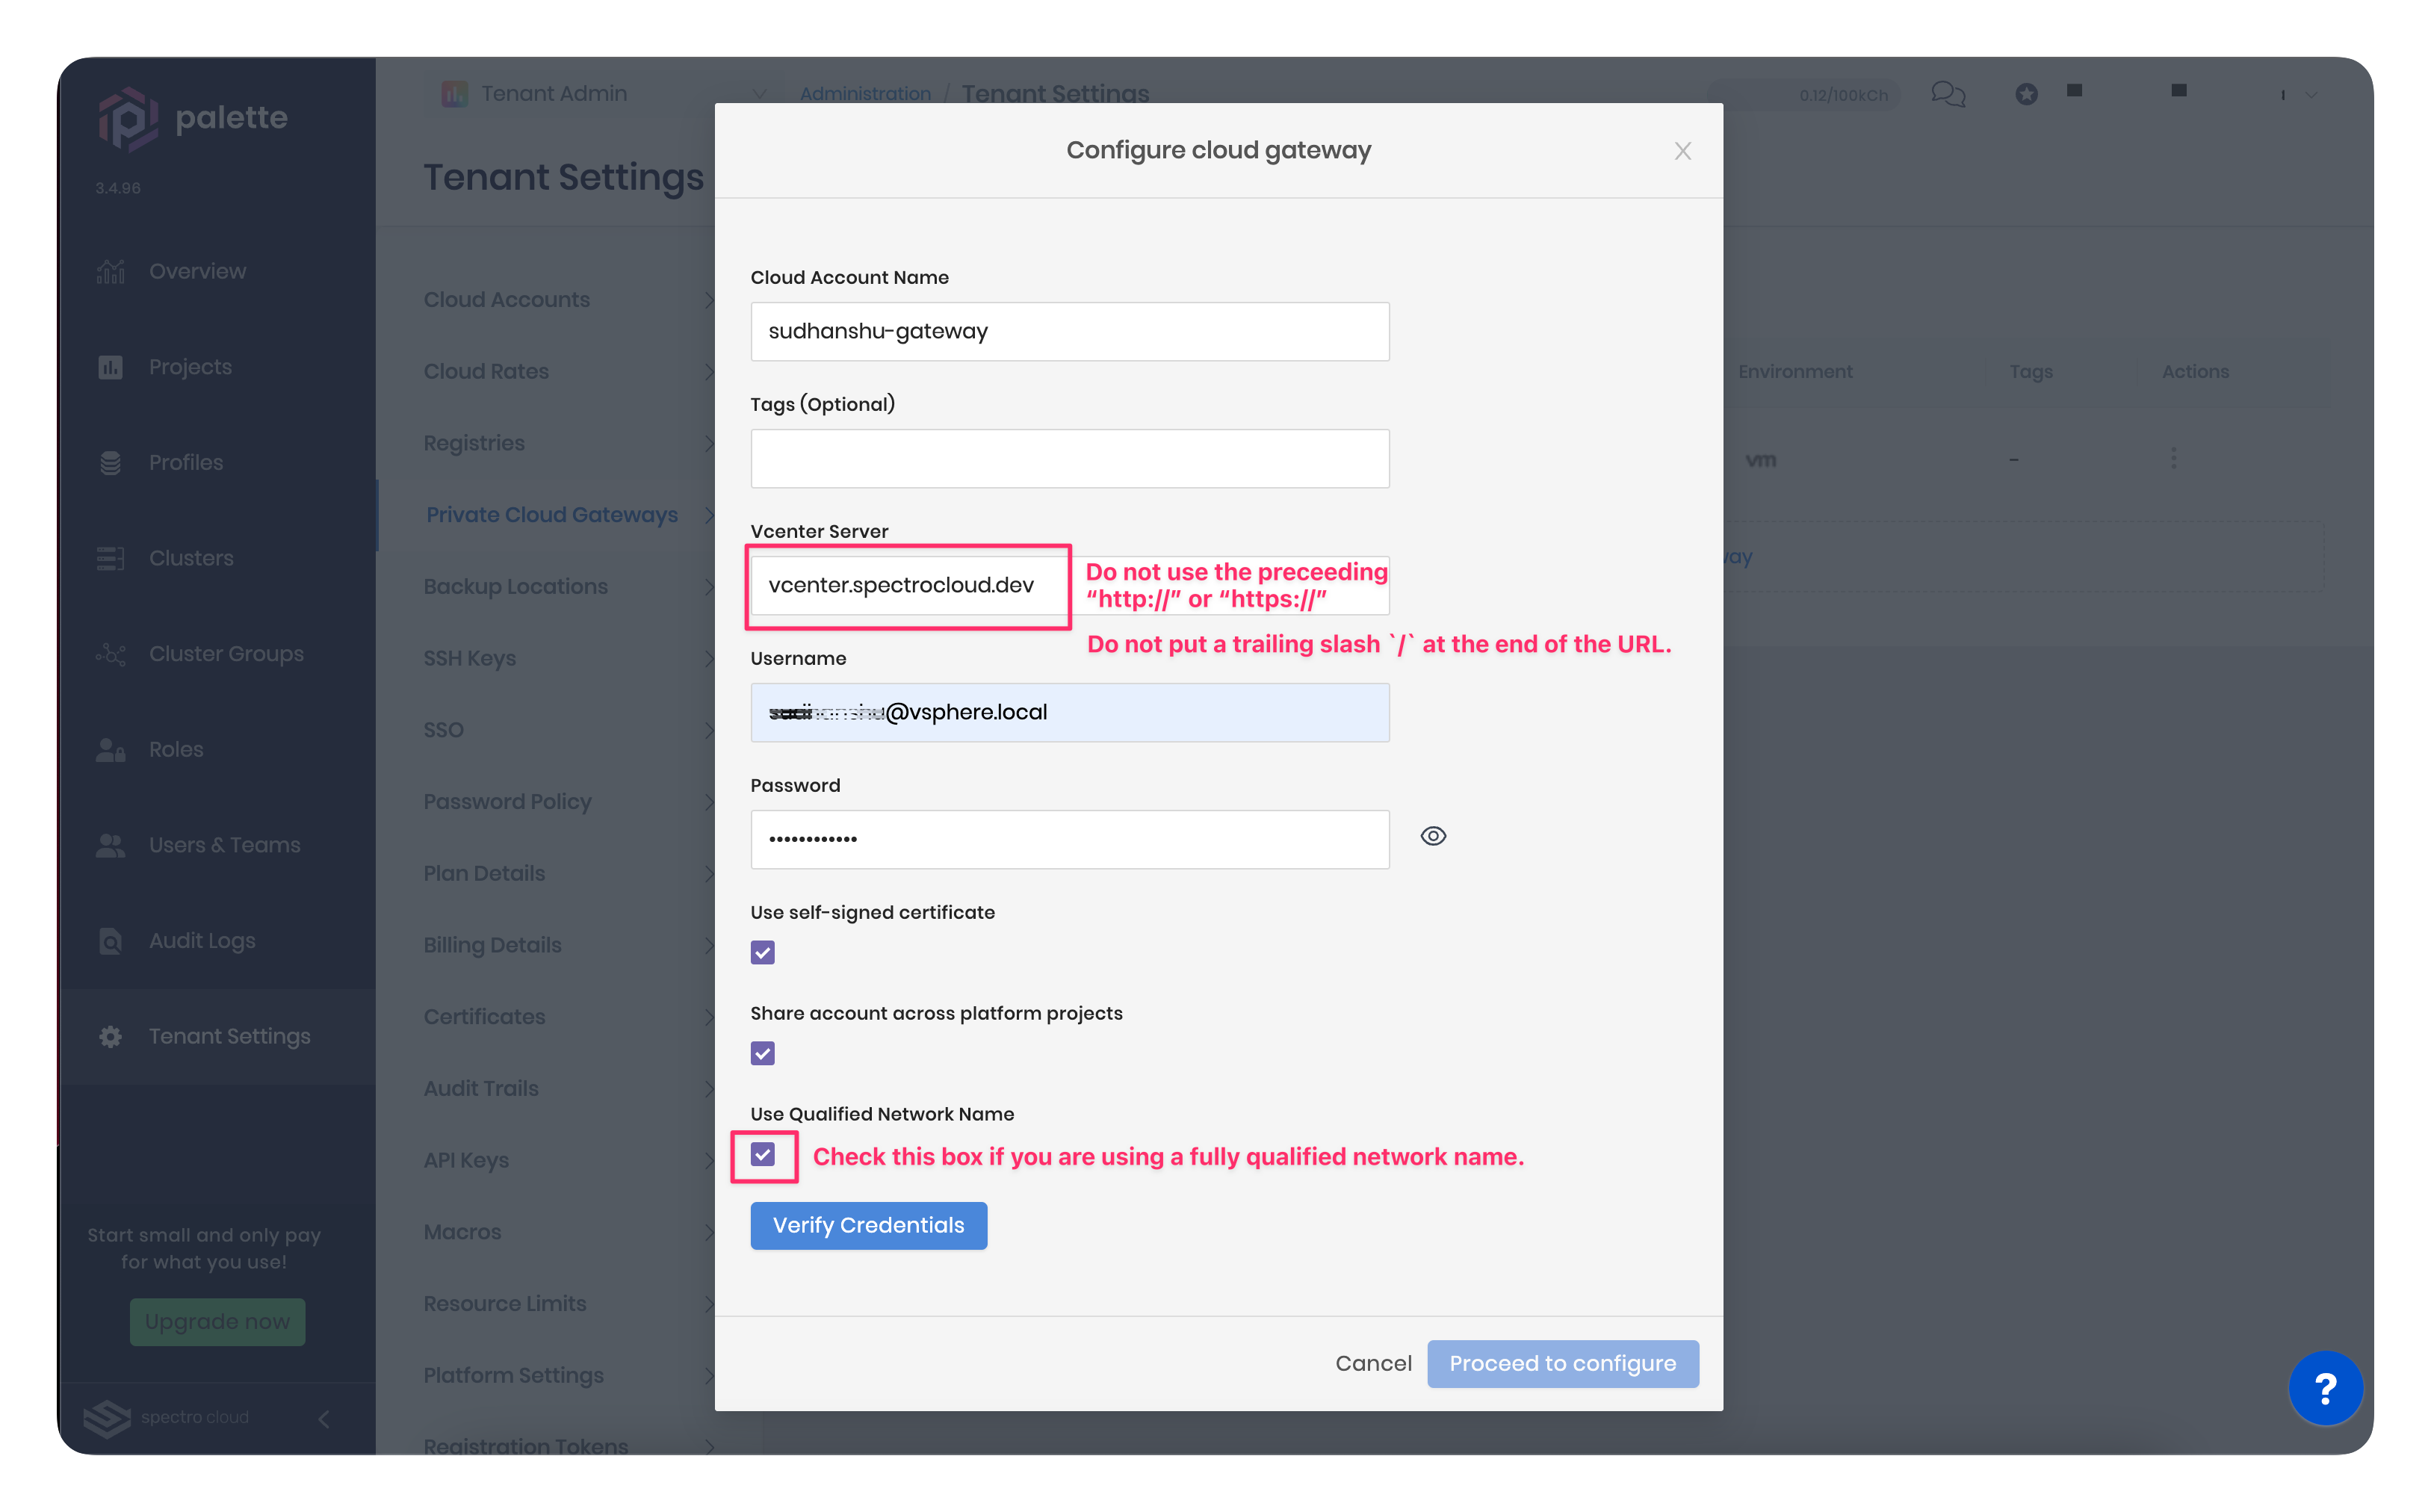Open the Audit Logs icon
This screenshot has width=2431, height=1512.
point(110,941)
